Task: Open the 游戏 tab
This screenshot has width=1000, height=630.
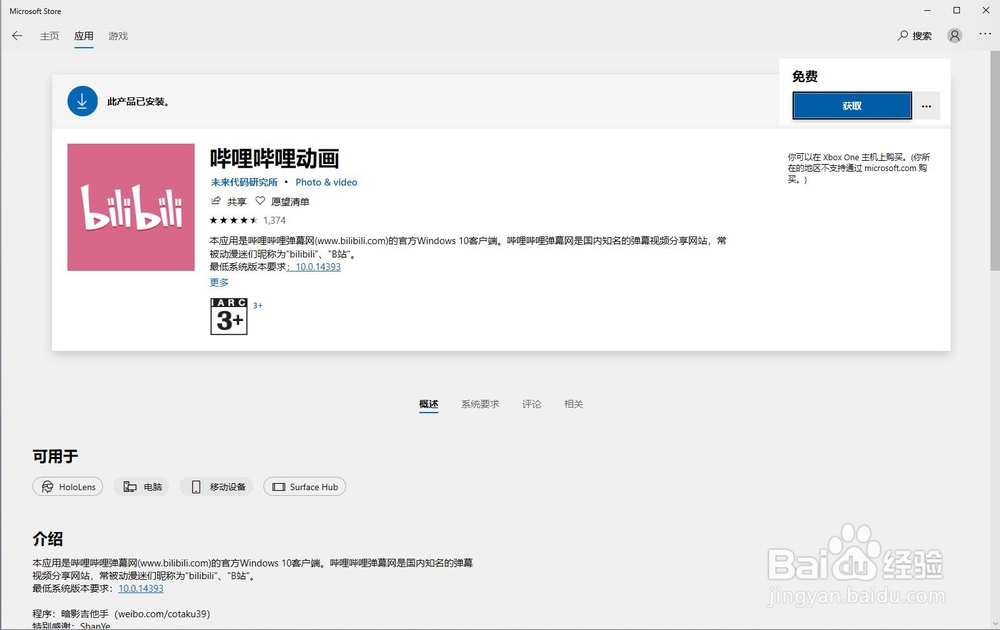Action: tap(118, 36)
